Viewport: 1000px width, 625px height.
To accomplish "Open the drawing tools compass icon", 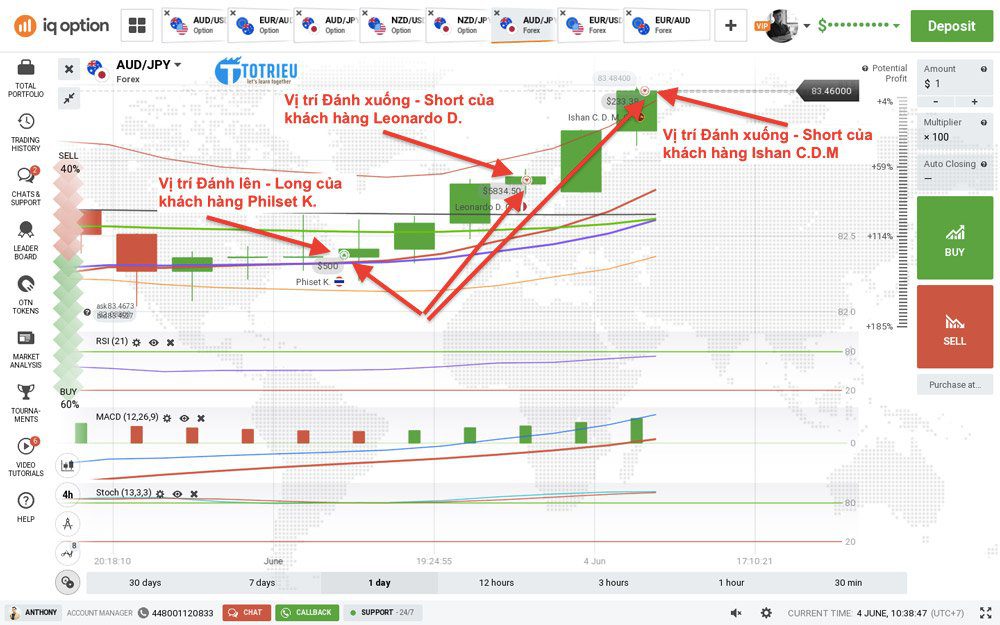I will tap(68, 524).
